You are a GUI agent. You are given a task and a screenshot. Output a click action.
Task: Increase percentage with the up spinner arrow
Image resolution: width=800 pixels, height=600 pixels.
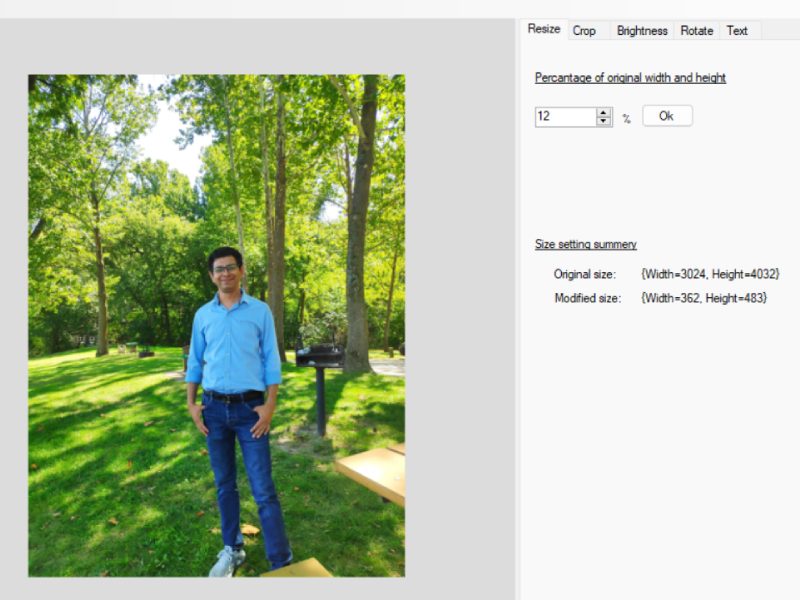[x=603, y=112]
